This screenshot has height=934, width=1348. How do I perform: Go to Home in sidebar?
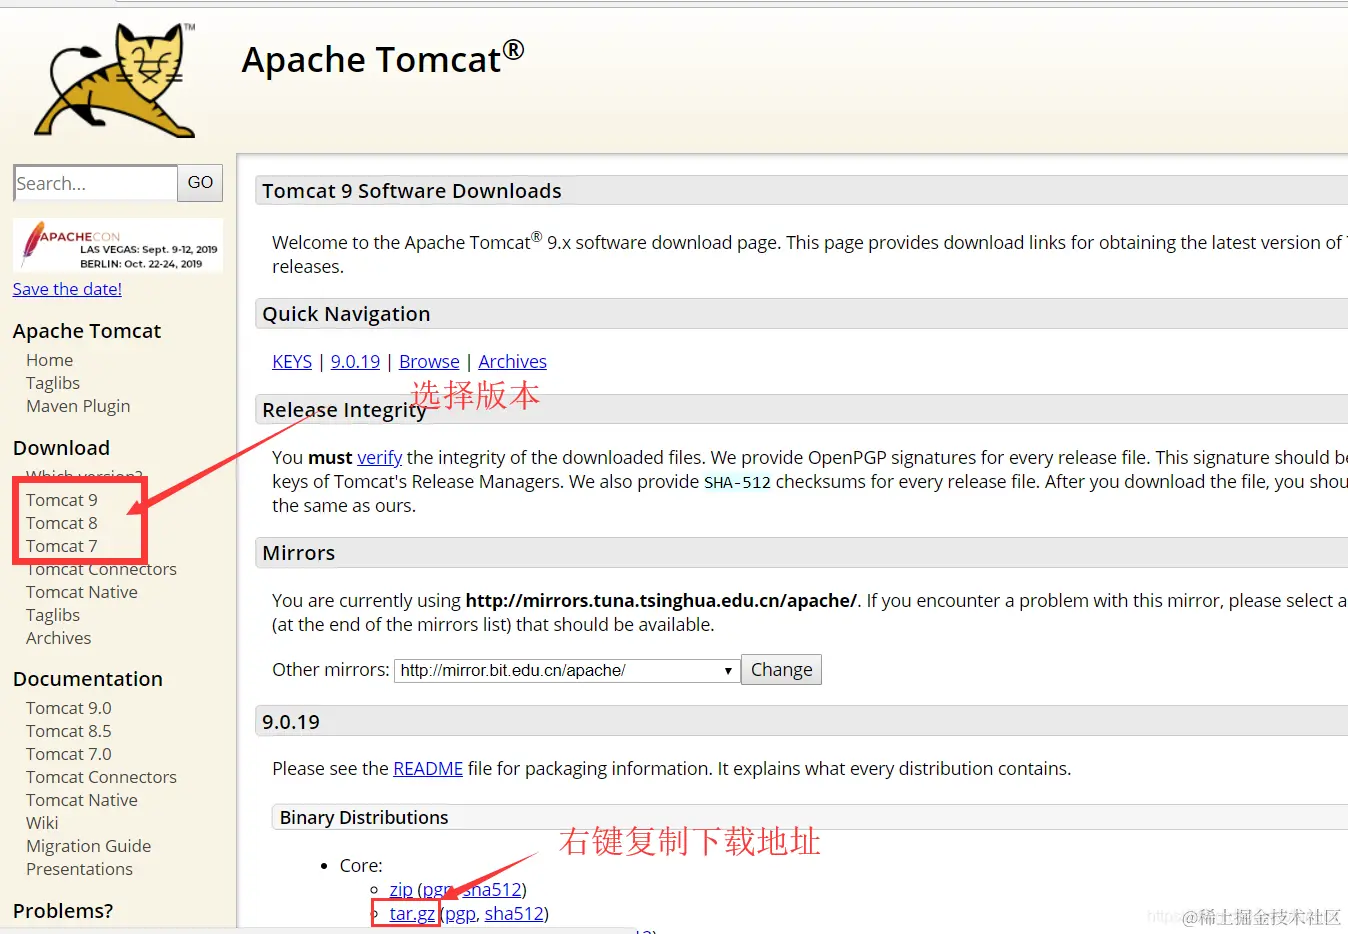pyautogui.click(x=50, y=360)
